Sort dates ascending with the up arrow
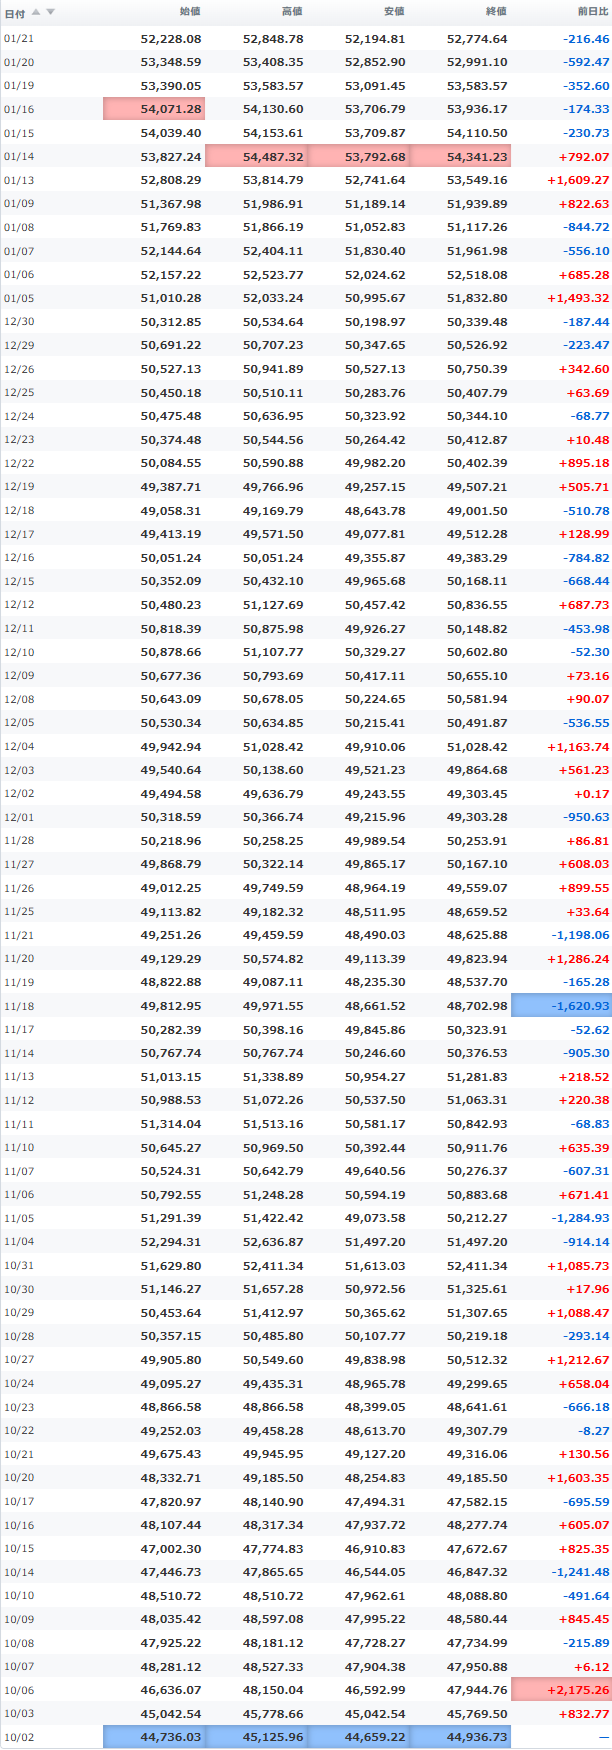 (x=36, y=12)
